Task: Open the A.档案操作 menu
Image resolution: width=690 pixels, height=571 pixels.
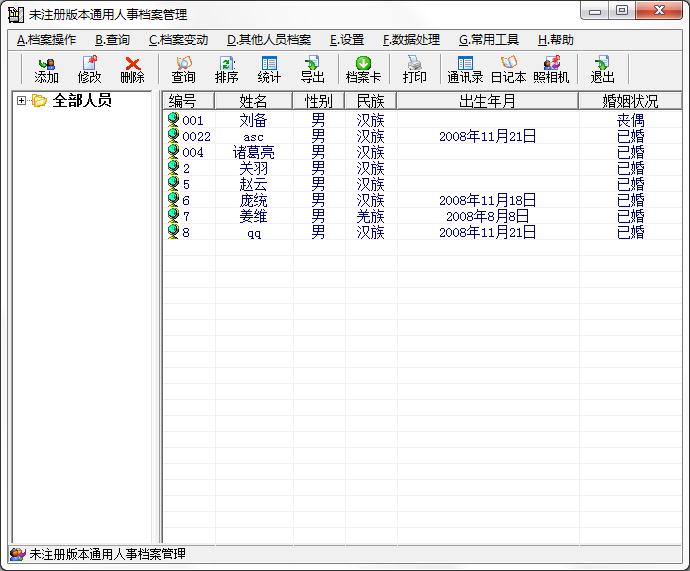Action: pyautogui.click(x=46, y=40)
